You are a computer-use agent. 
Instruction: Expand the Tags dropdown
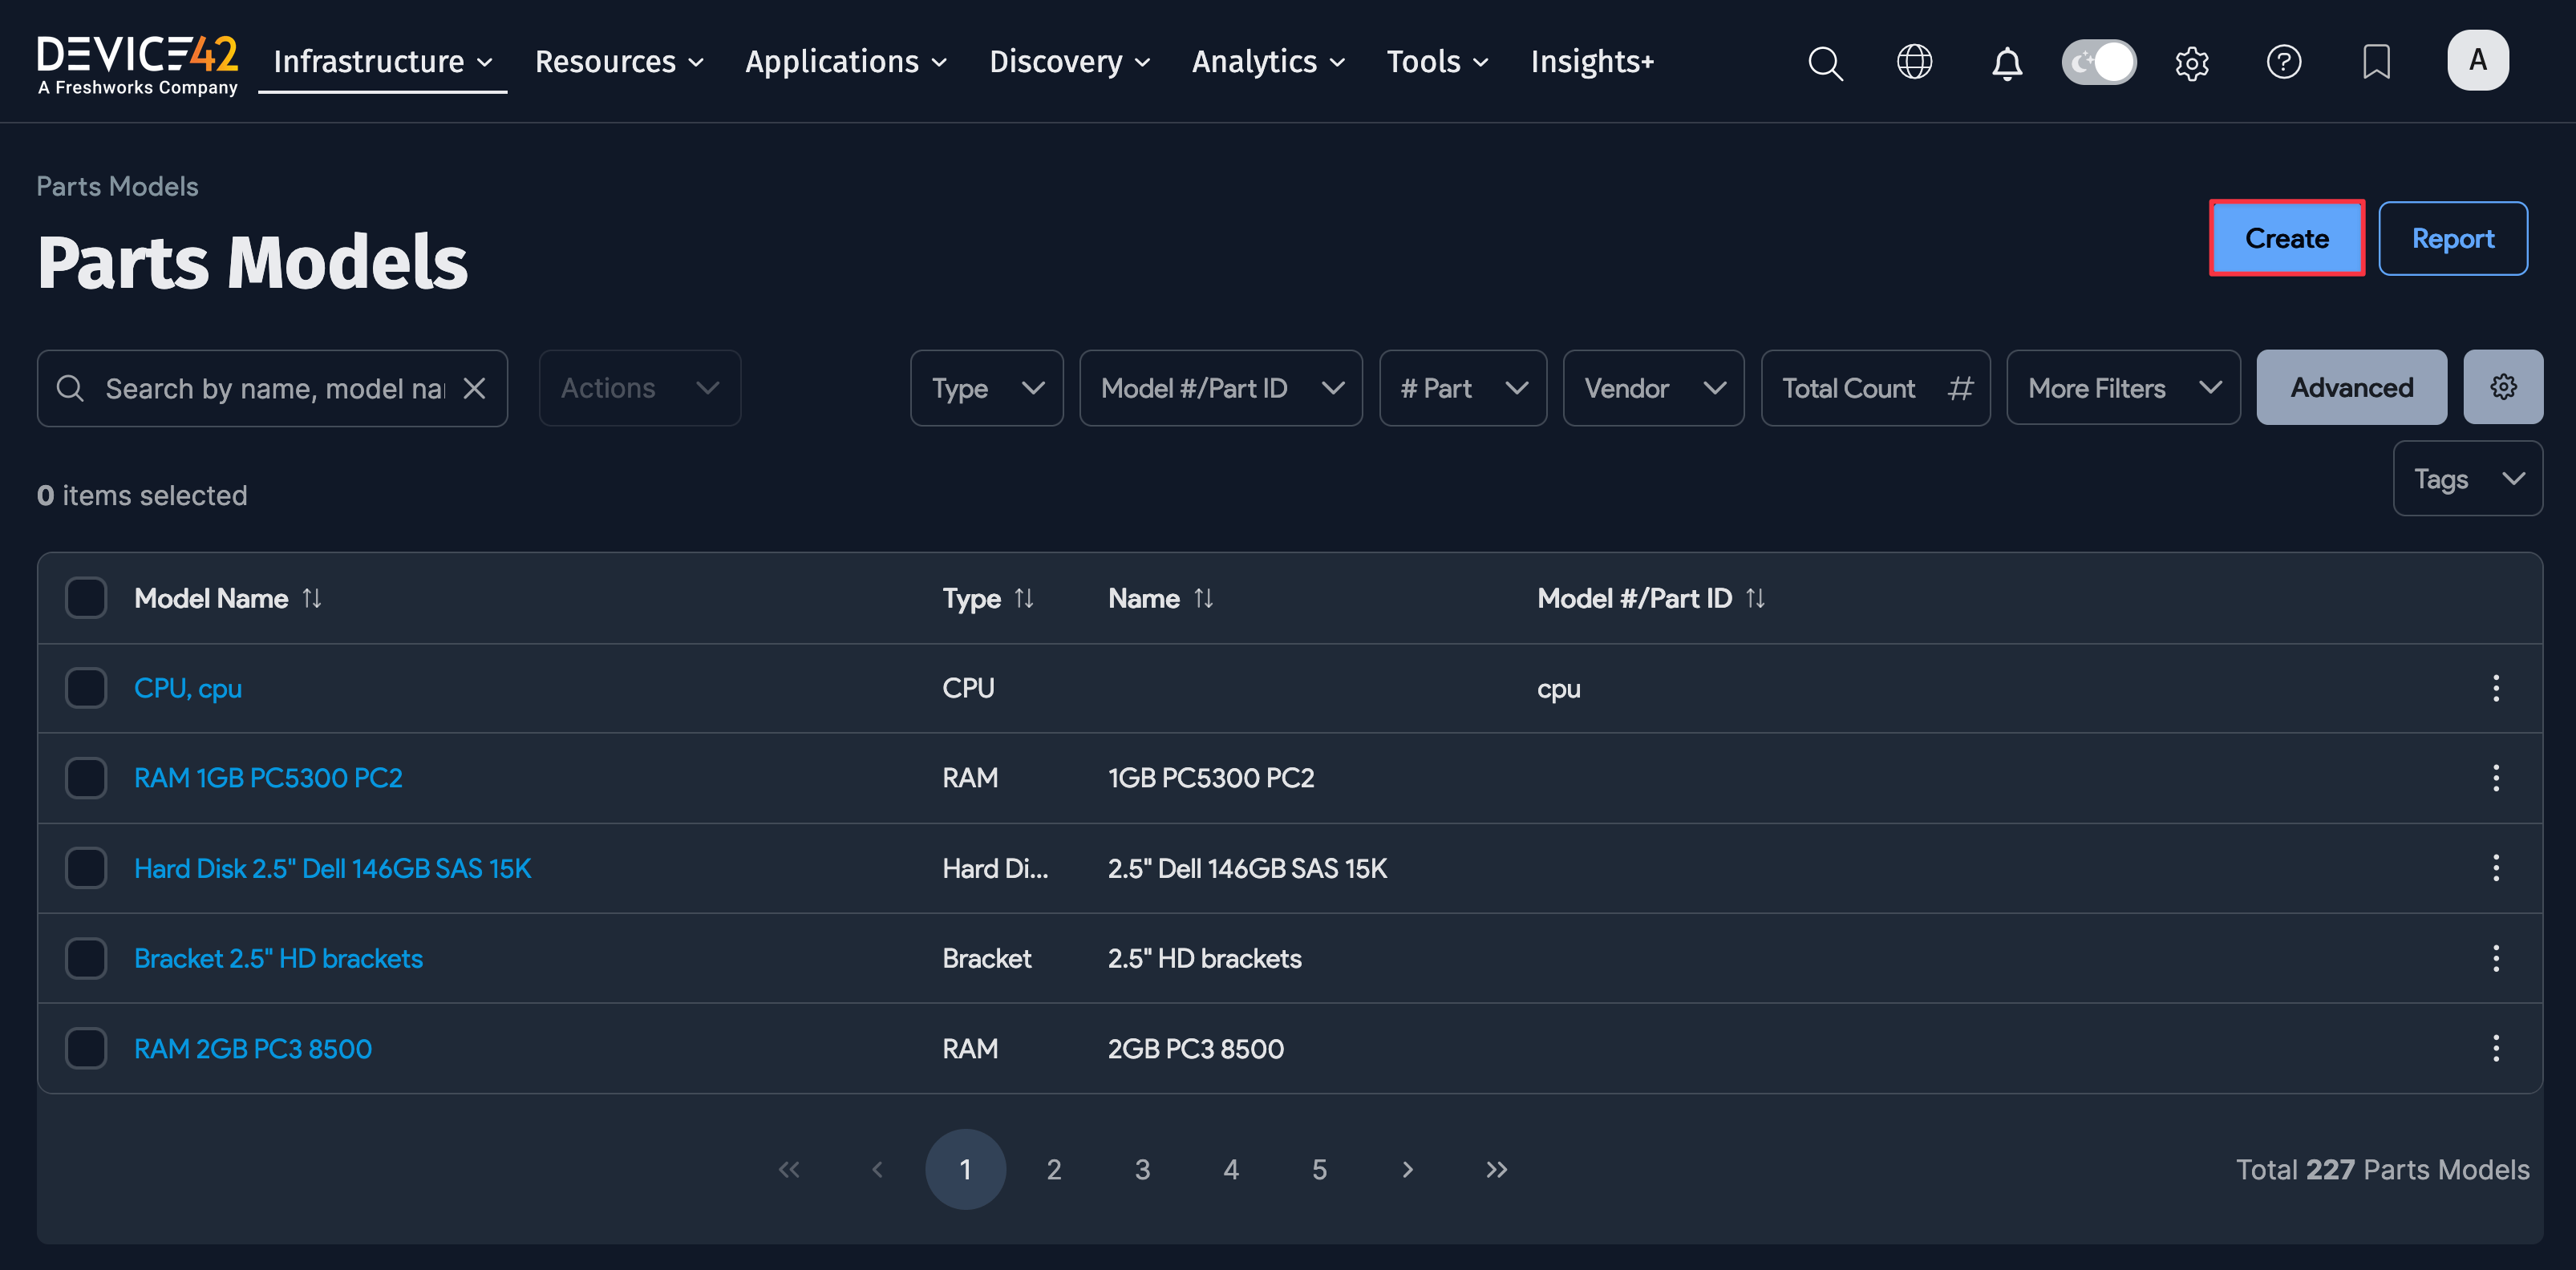coord(2466,479)
